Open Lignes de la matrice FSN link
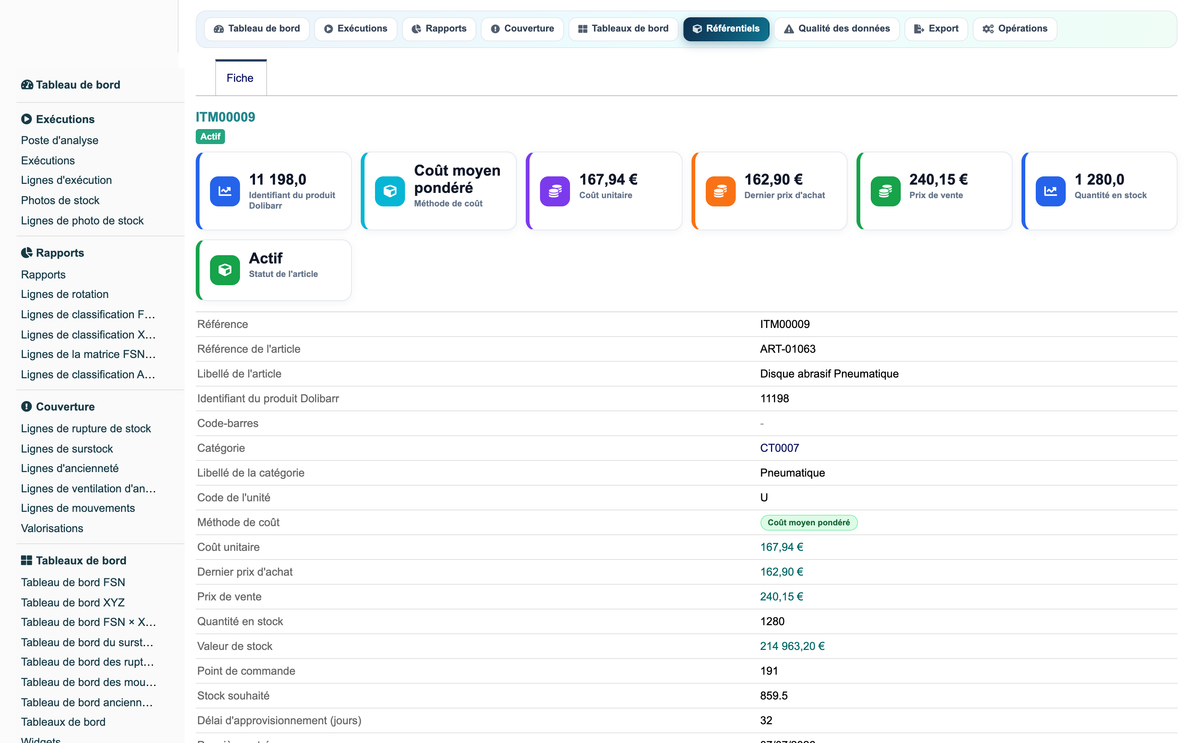Viewport: 1200px width, 743px height. tap(88, 355)
